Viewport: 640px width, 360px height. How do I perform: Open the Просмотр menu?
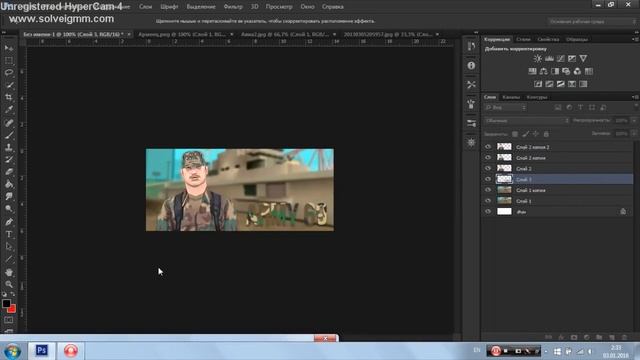click(279, 7)
